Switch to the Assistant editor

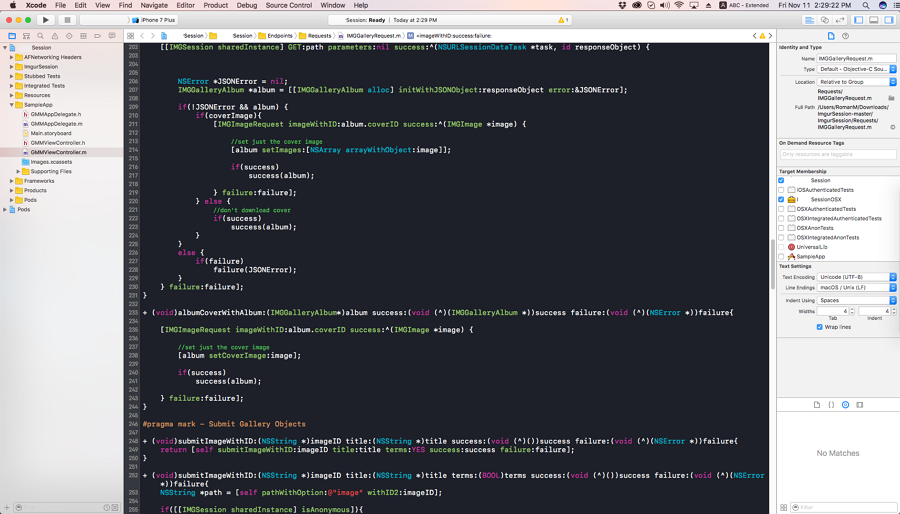825,20
